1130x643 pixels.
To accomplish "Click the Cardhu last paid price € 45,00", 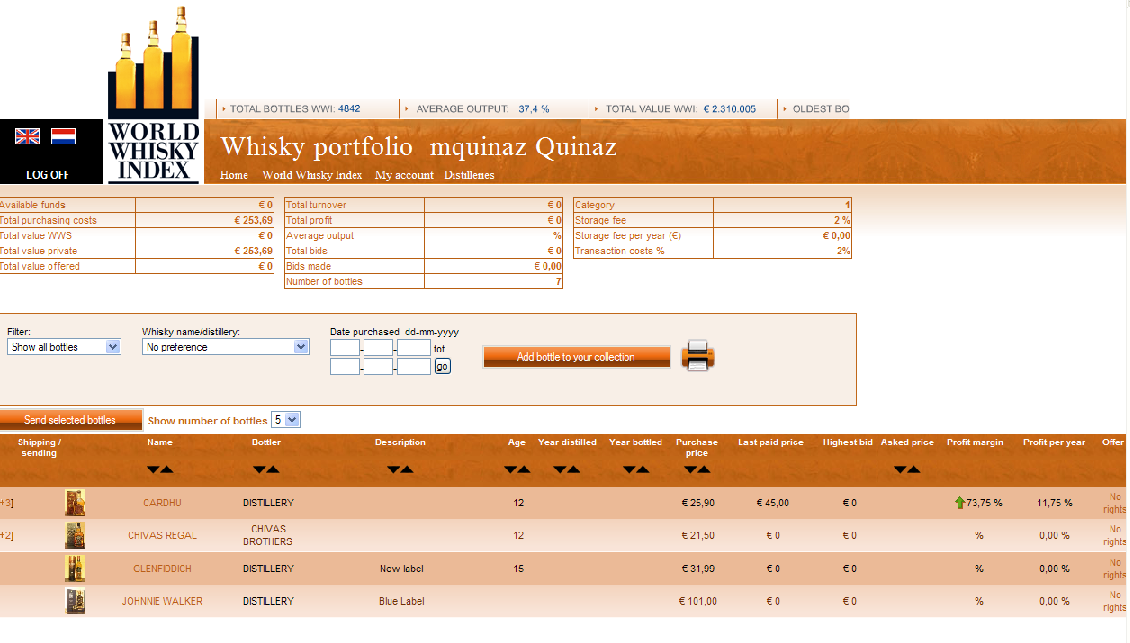I will click(773, 502).
